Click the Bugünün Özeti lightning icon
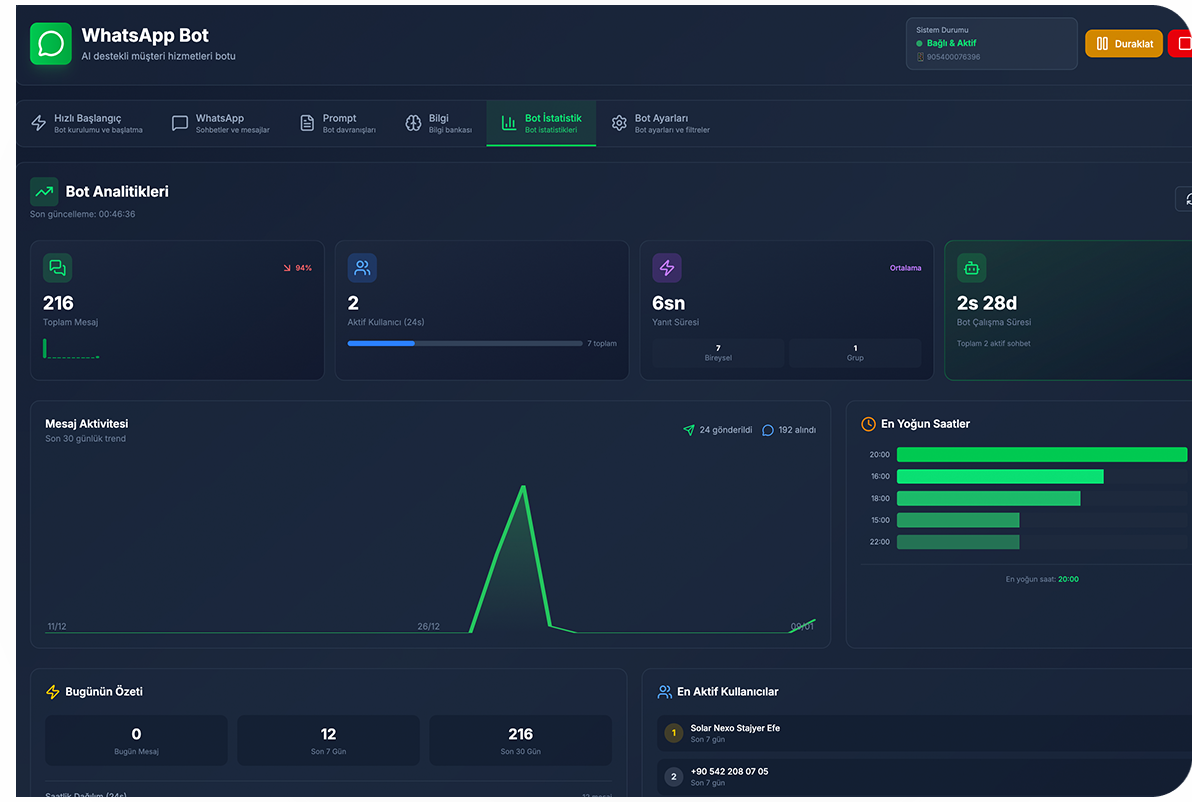The height and width of the screenshot is (802, 1192). click(53, 692)
